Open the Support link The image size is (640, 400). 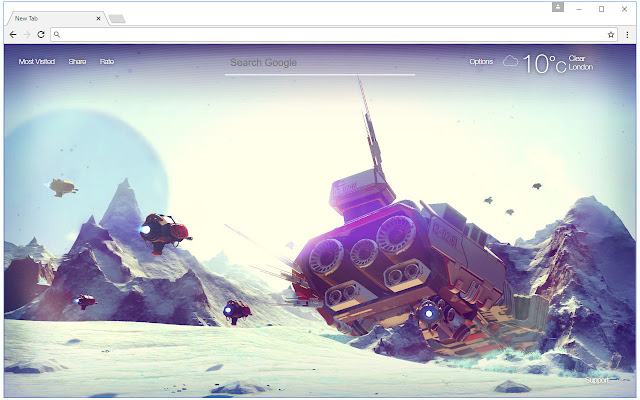pyautogui.click(x=596, y=380)
